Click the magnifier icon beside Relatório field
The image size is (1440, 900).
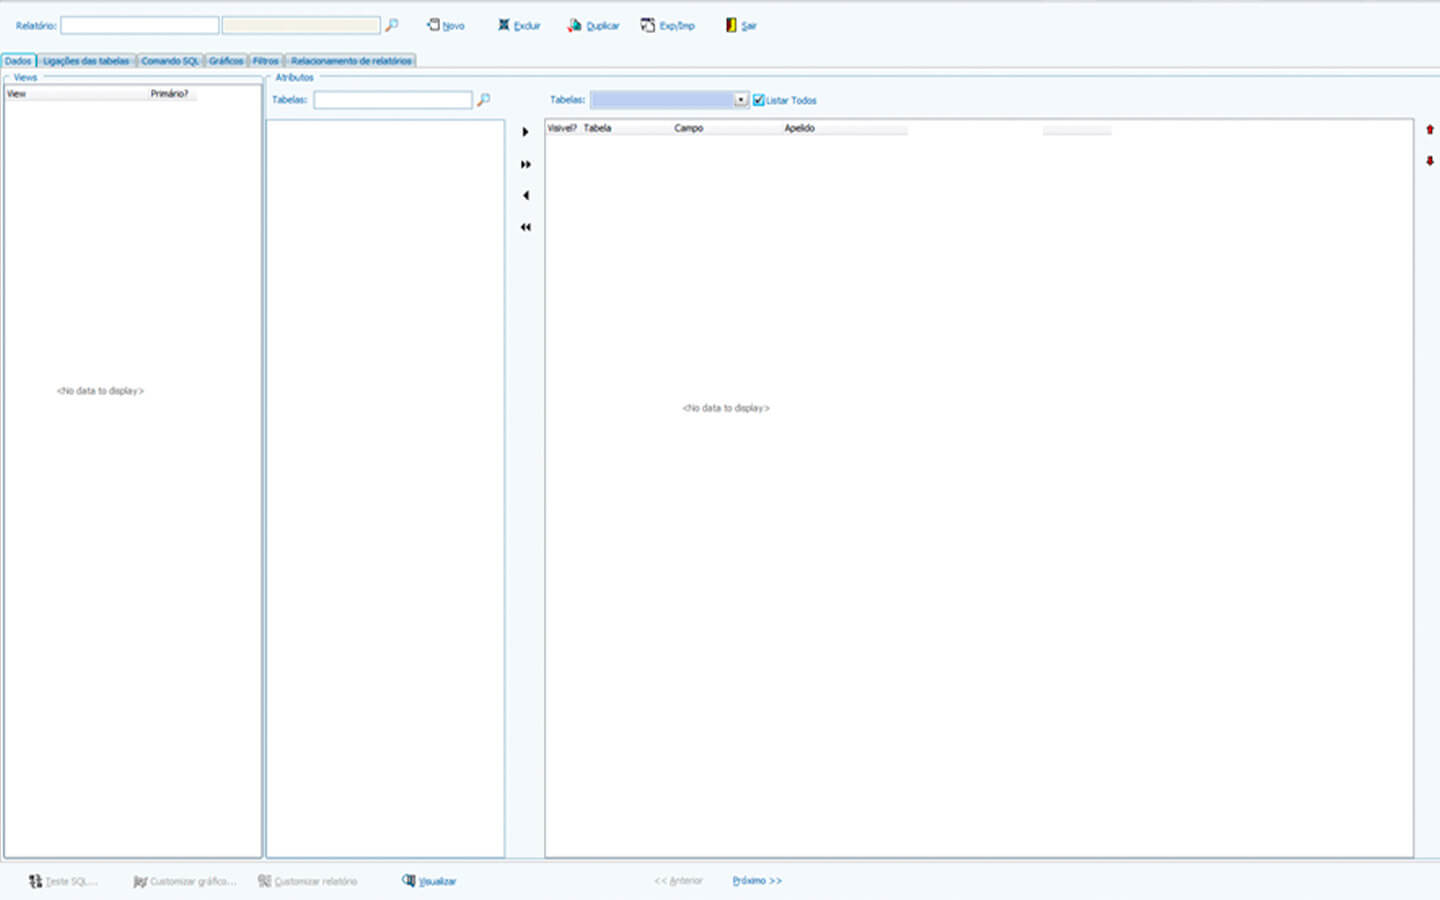coord(392,25)
